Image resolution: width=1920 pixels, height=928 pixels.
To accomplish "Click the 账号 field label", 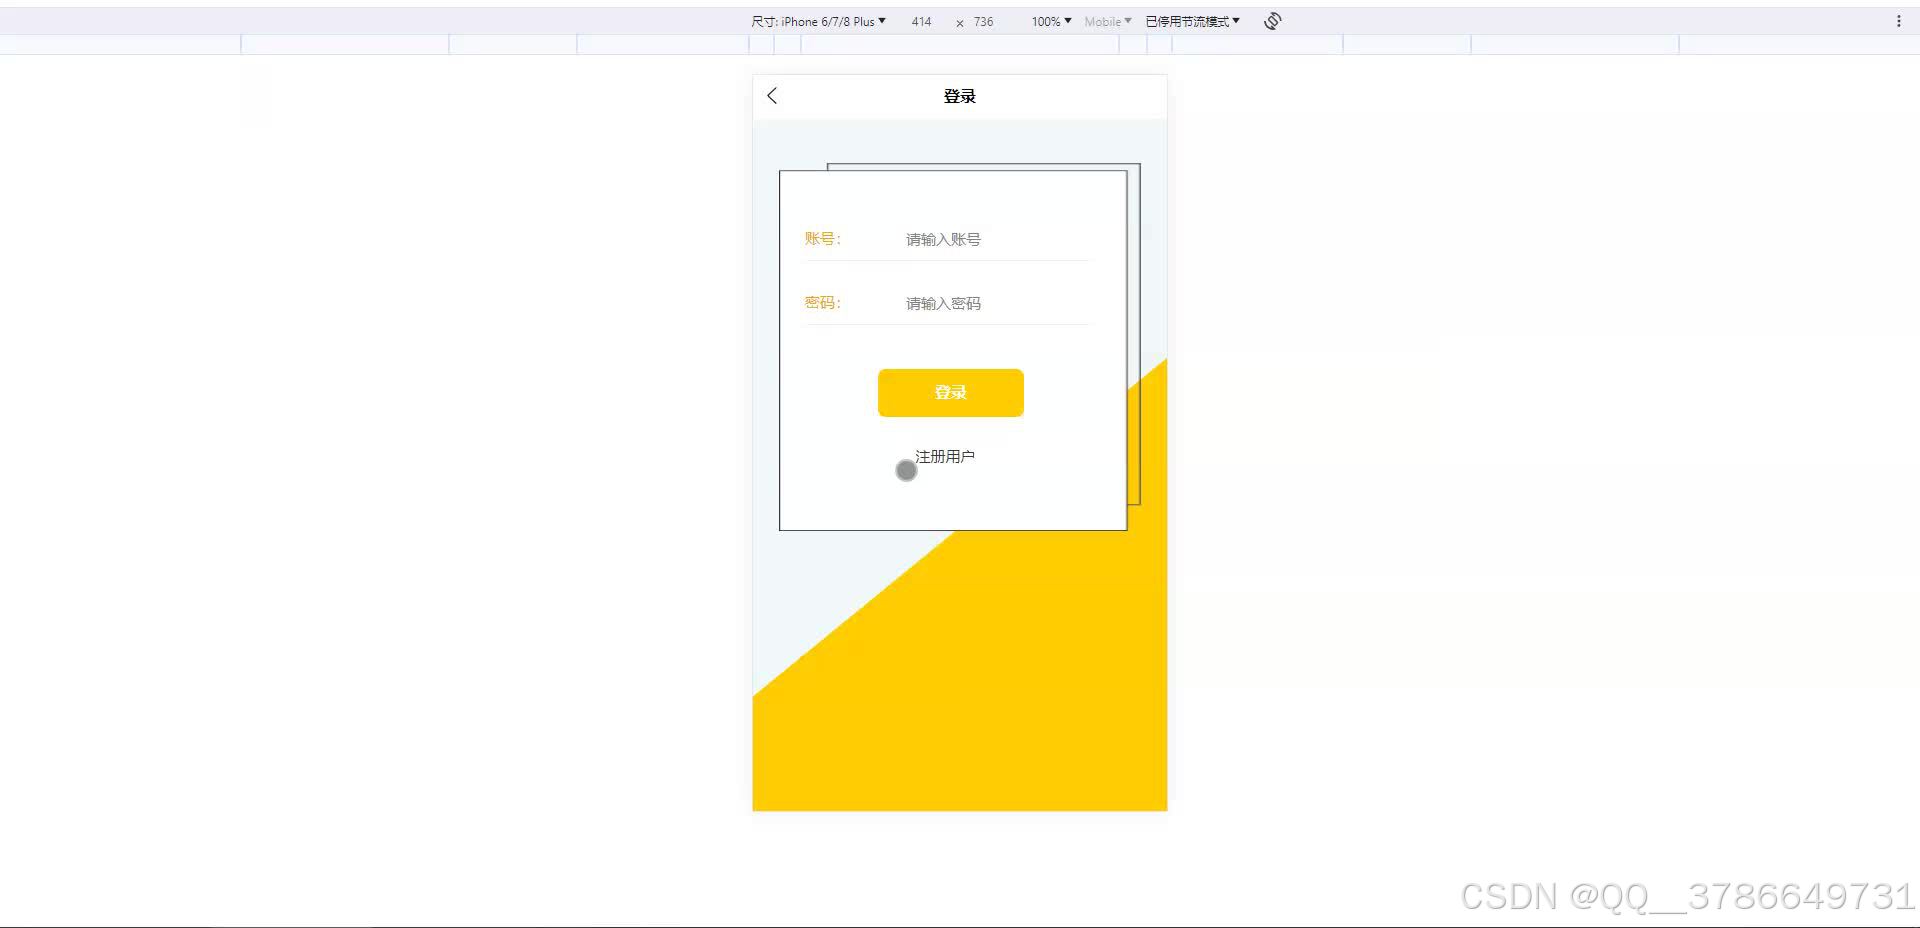I will (821, 238).
